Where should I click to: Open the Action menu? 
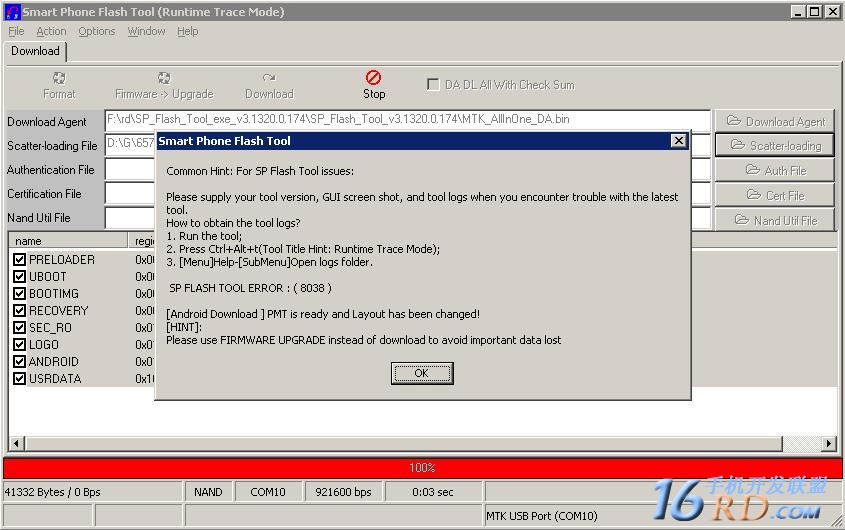point(51,31)
